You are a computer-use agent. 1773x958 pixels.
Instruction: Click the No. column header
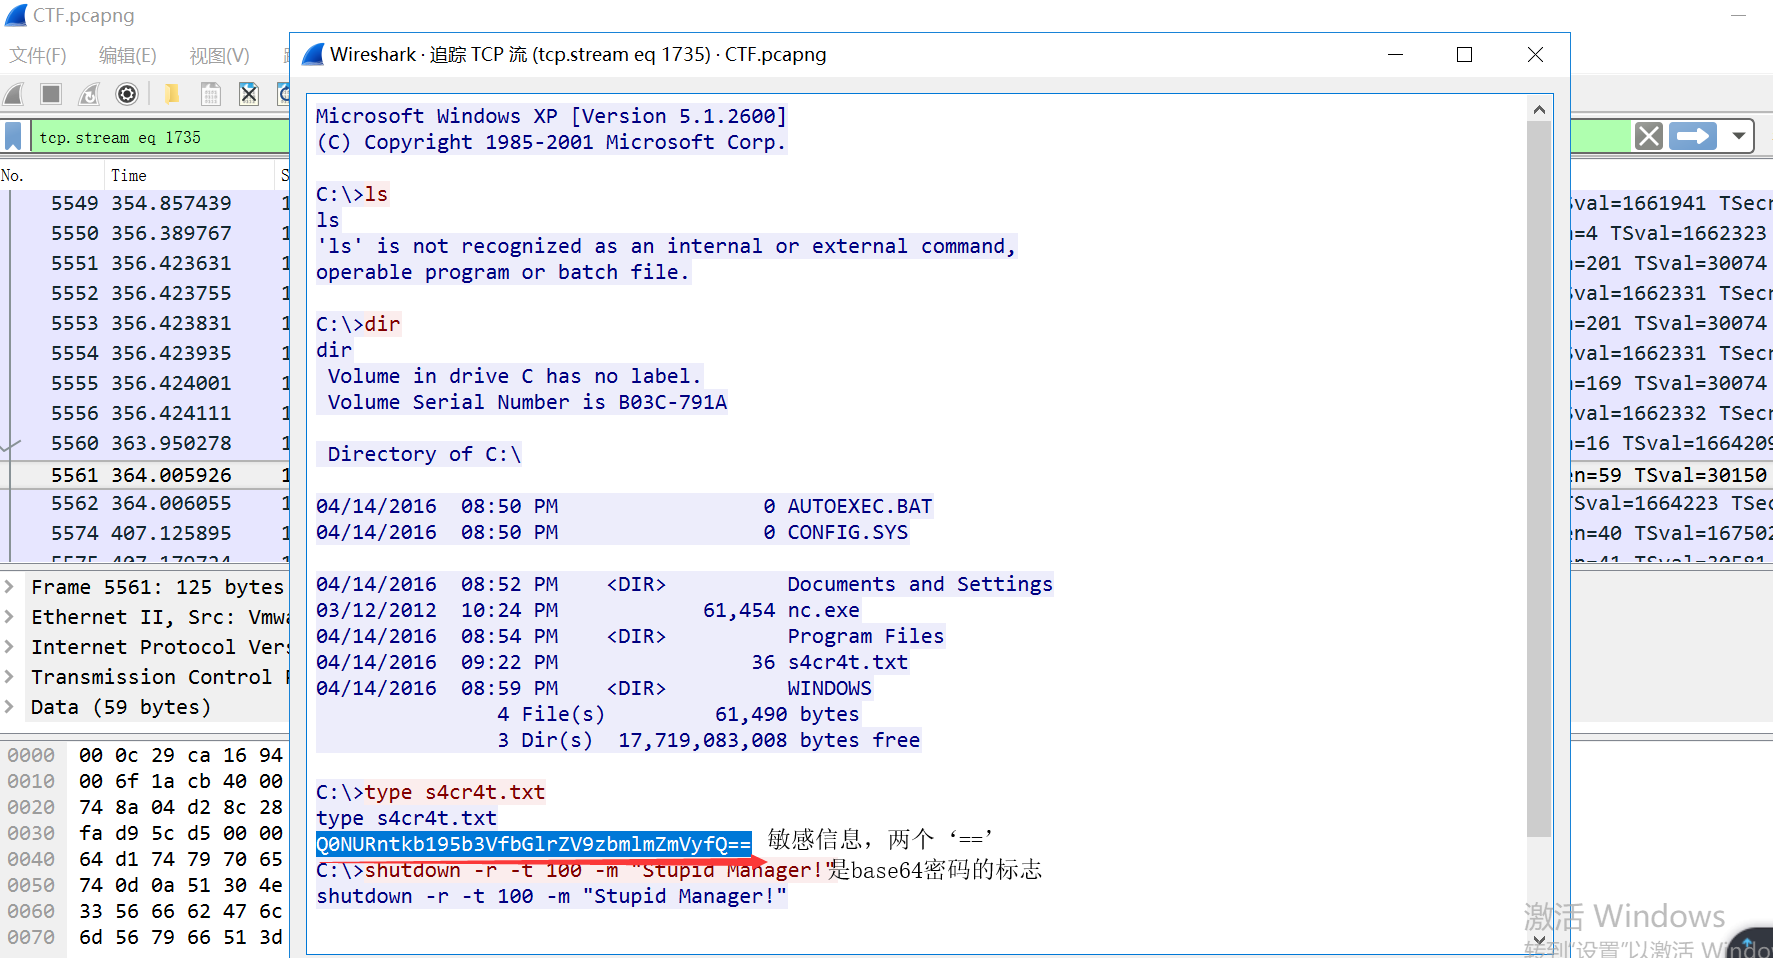pos(52,175)
